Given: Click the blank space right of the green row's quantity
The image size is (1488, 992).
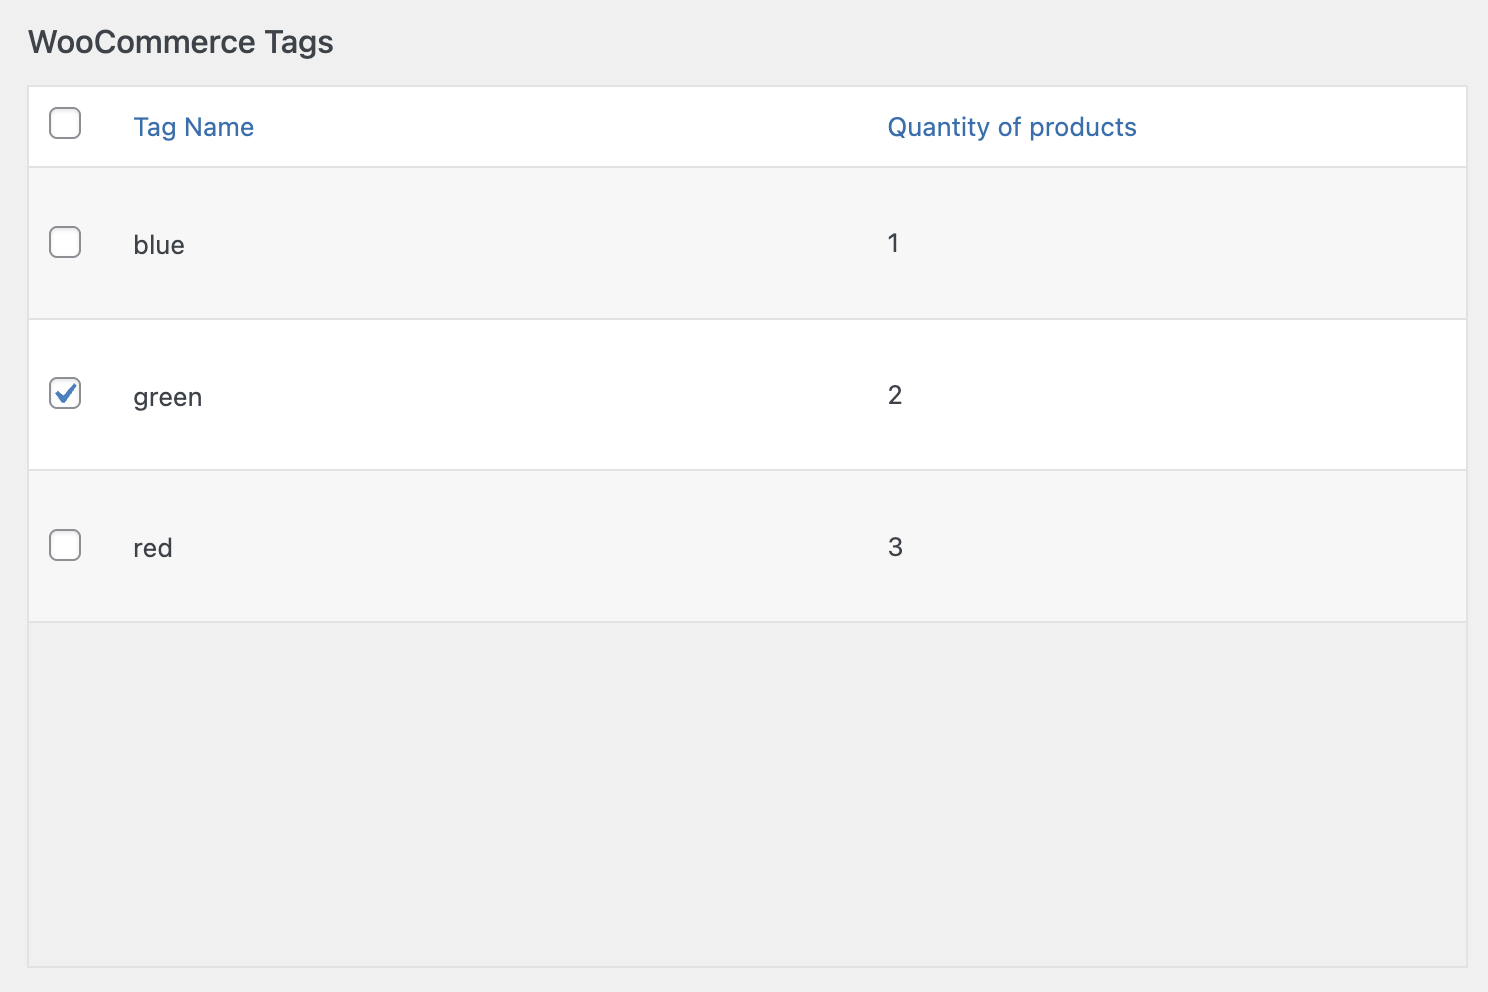Looking at the screenshot, I should tap(1180, 395).
